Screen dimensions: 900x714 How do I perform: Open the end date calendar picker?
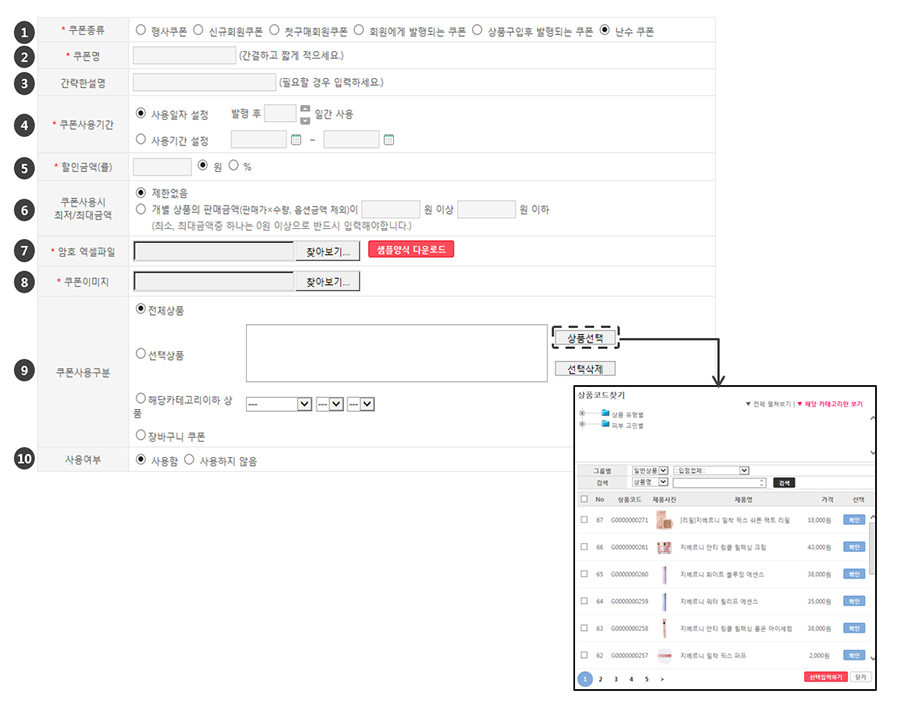(389, 140)
